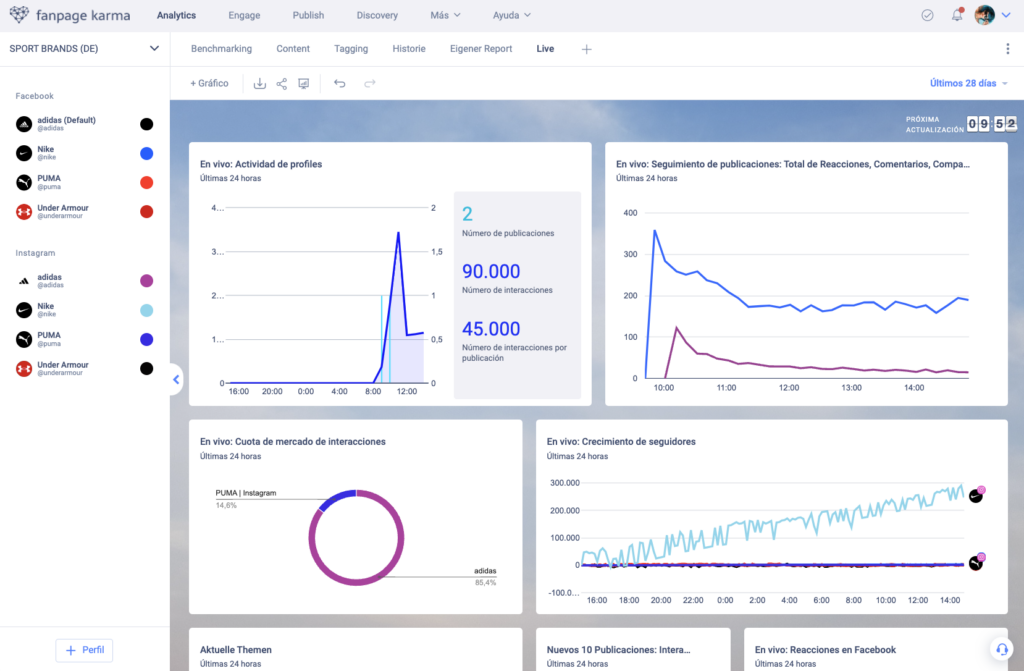Redo the dashboard change
The image size is (1024, 671).
(x=370, y=84)
